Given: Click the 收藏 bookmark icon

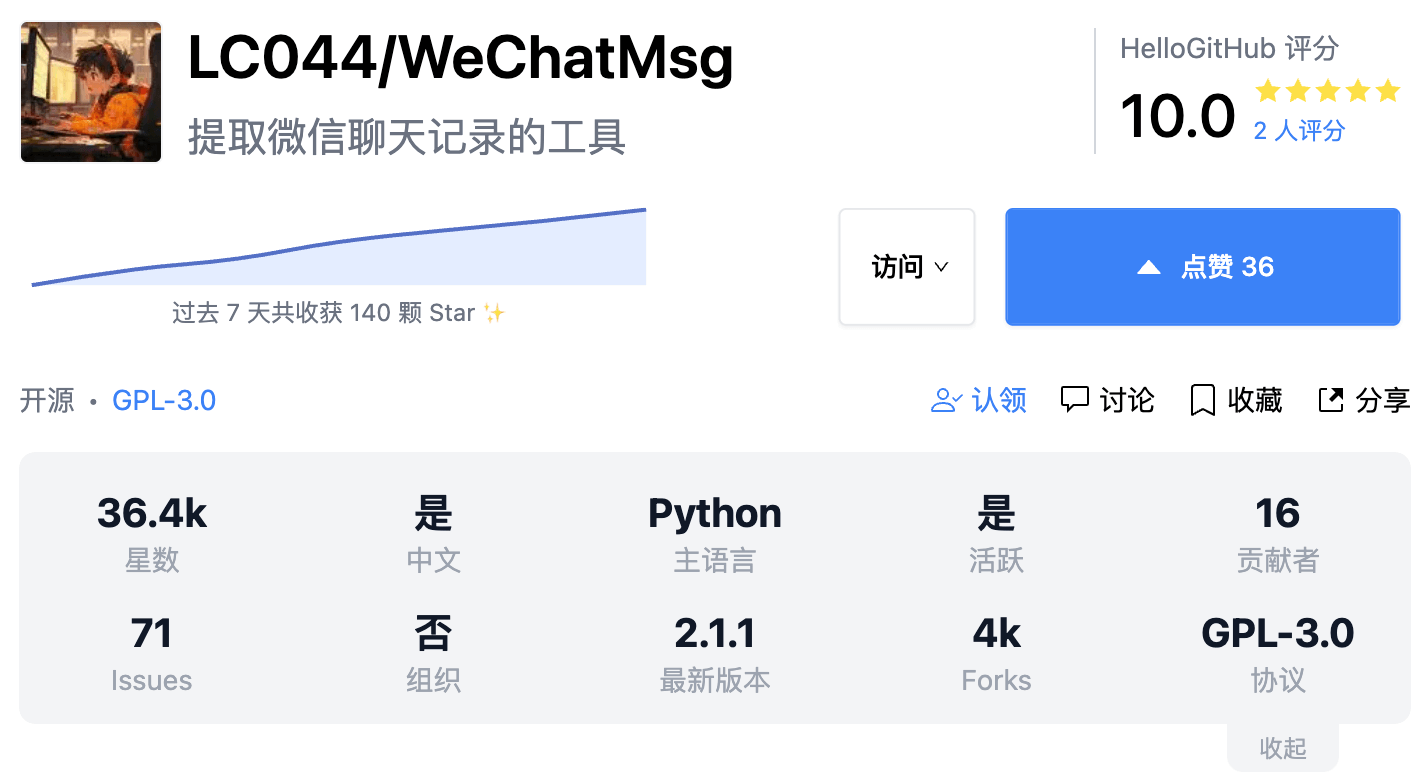Looking at the screenshot, I should point(1202,399).
